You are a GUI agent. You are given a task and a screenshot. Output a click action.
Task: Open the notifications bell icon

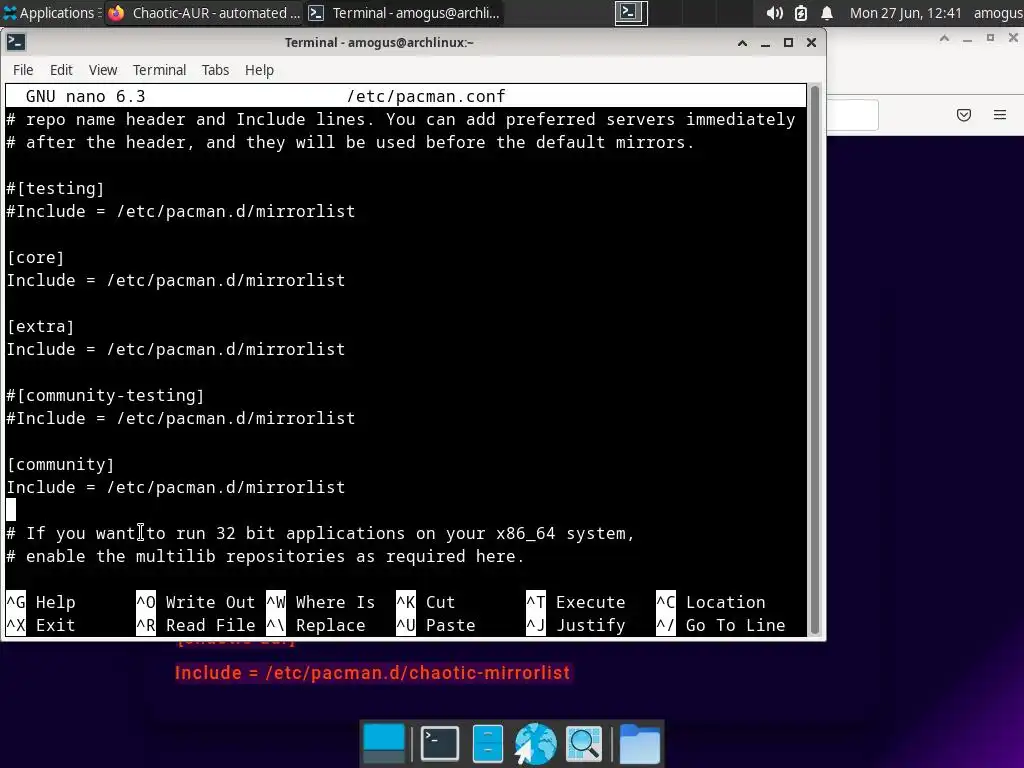pyautogui.click(x=827, y=13)
